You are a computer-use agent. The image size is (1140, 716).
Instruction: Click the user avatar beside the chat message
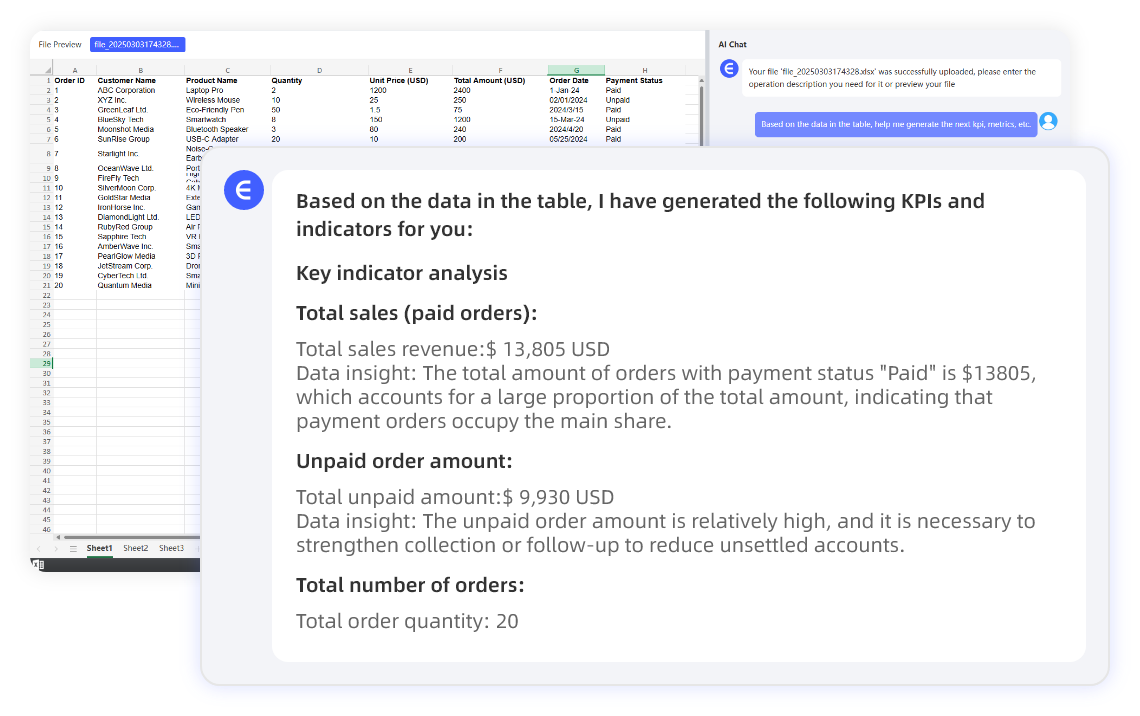click(1049, 122)
